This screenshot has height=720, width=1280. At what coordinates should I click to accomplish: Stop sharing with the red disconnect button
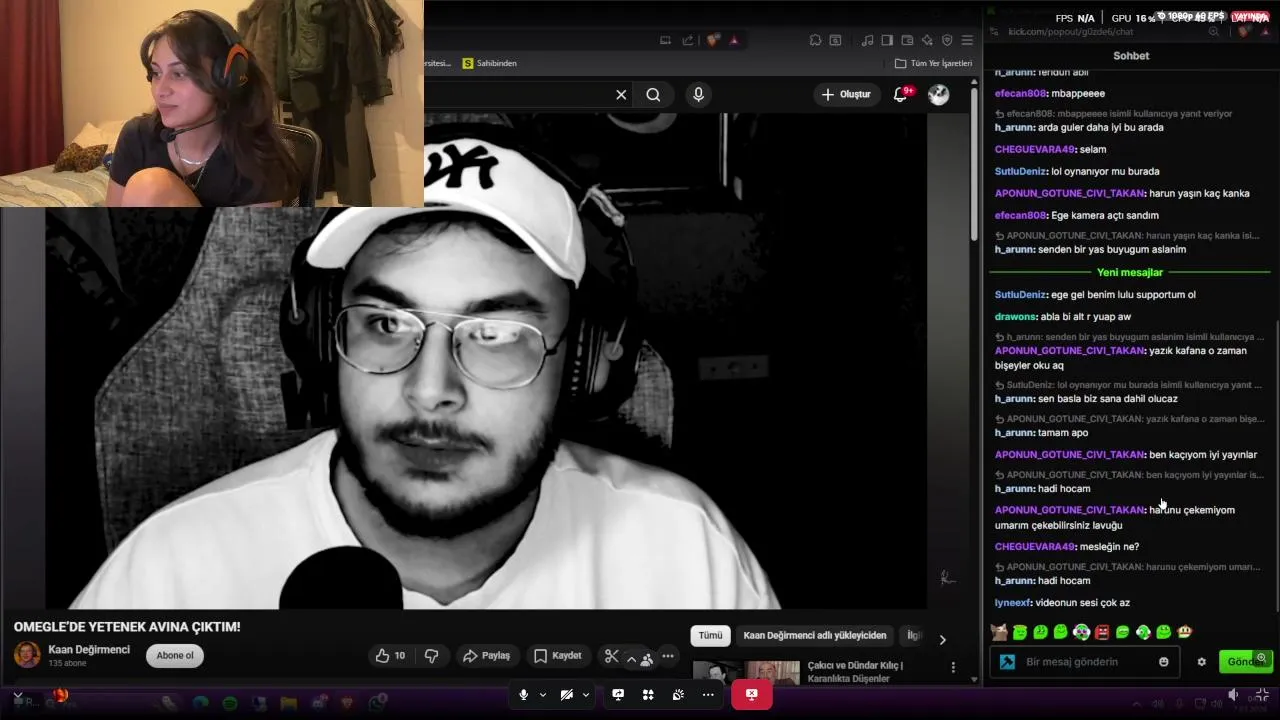pos(752,694)
